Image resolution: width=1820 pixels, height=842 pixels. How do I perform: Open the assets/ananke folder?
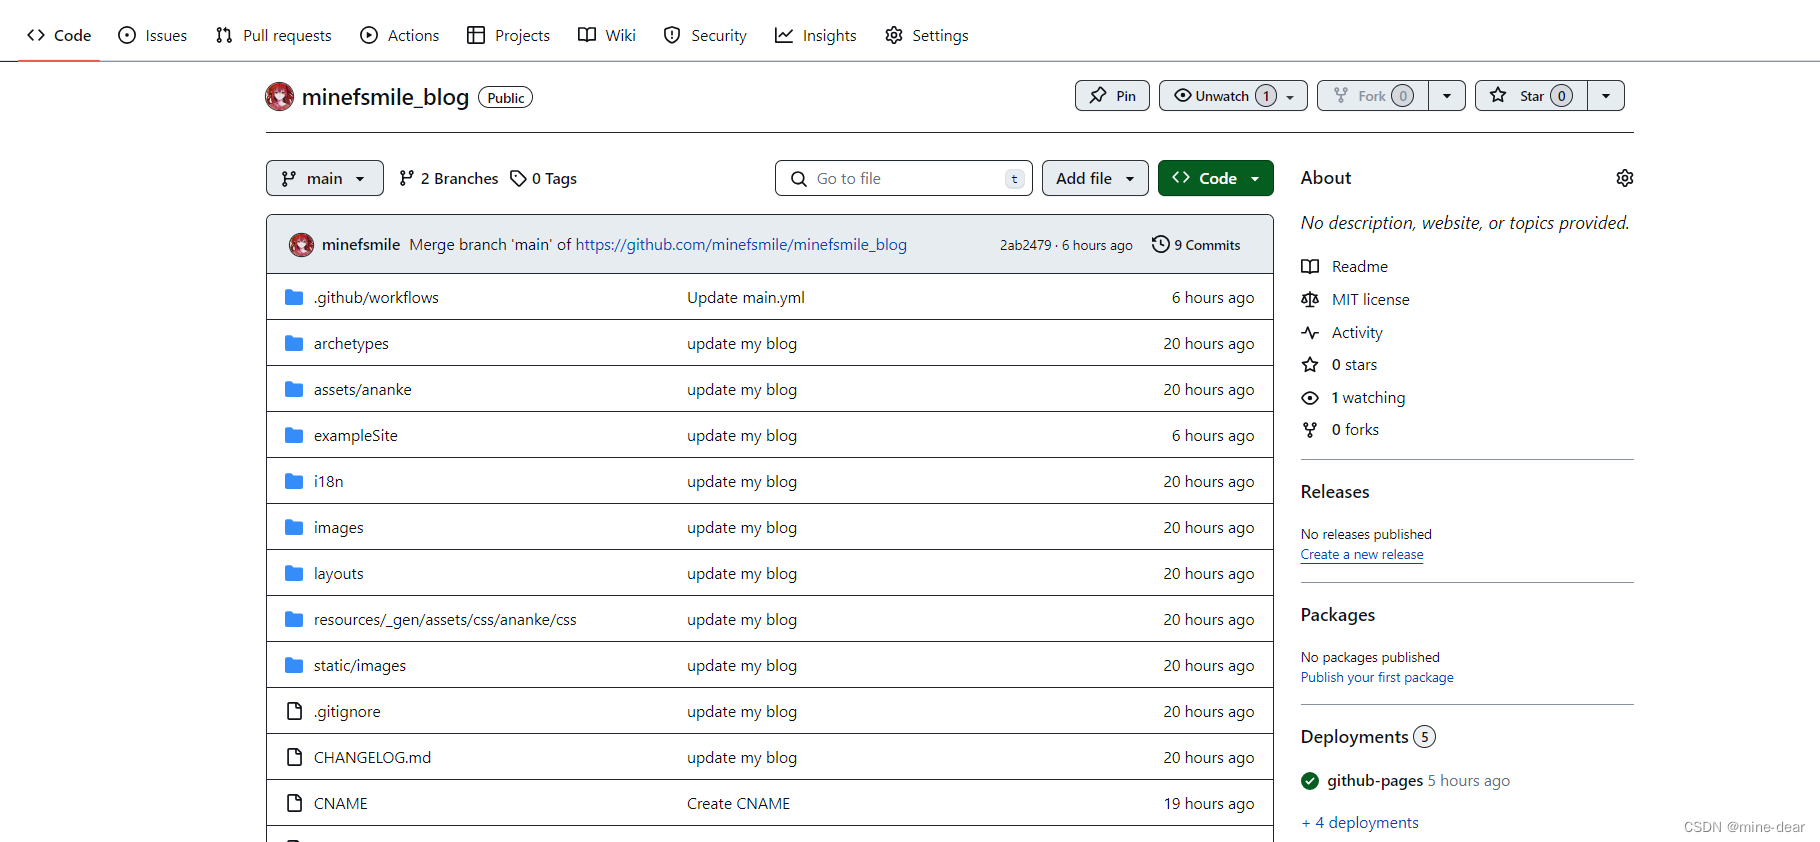(x=363, y=389)
